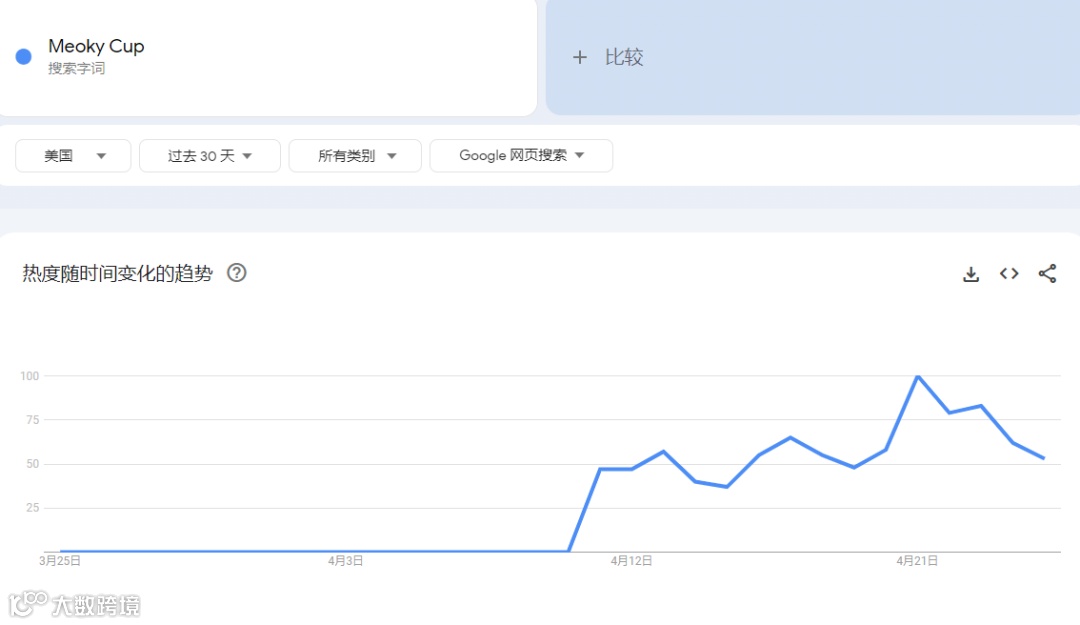Viewport: 1080px width, 625px height.
Task: Select the 4月3日 axis label
Action: tap(345, 561)
